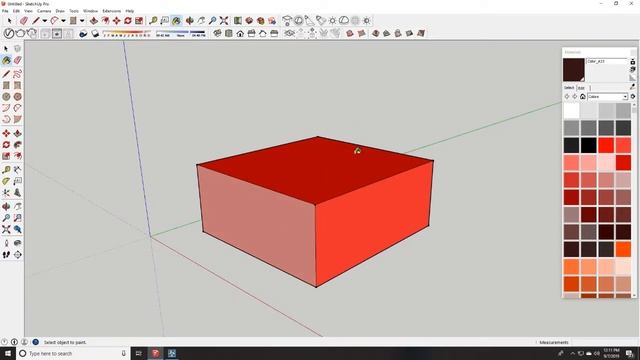
Task: Select the Polygon tool in left palette
Action: (18, 97)
